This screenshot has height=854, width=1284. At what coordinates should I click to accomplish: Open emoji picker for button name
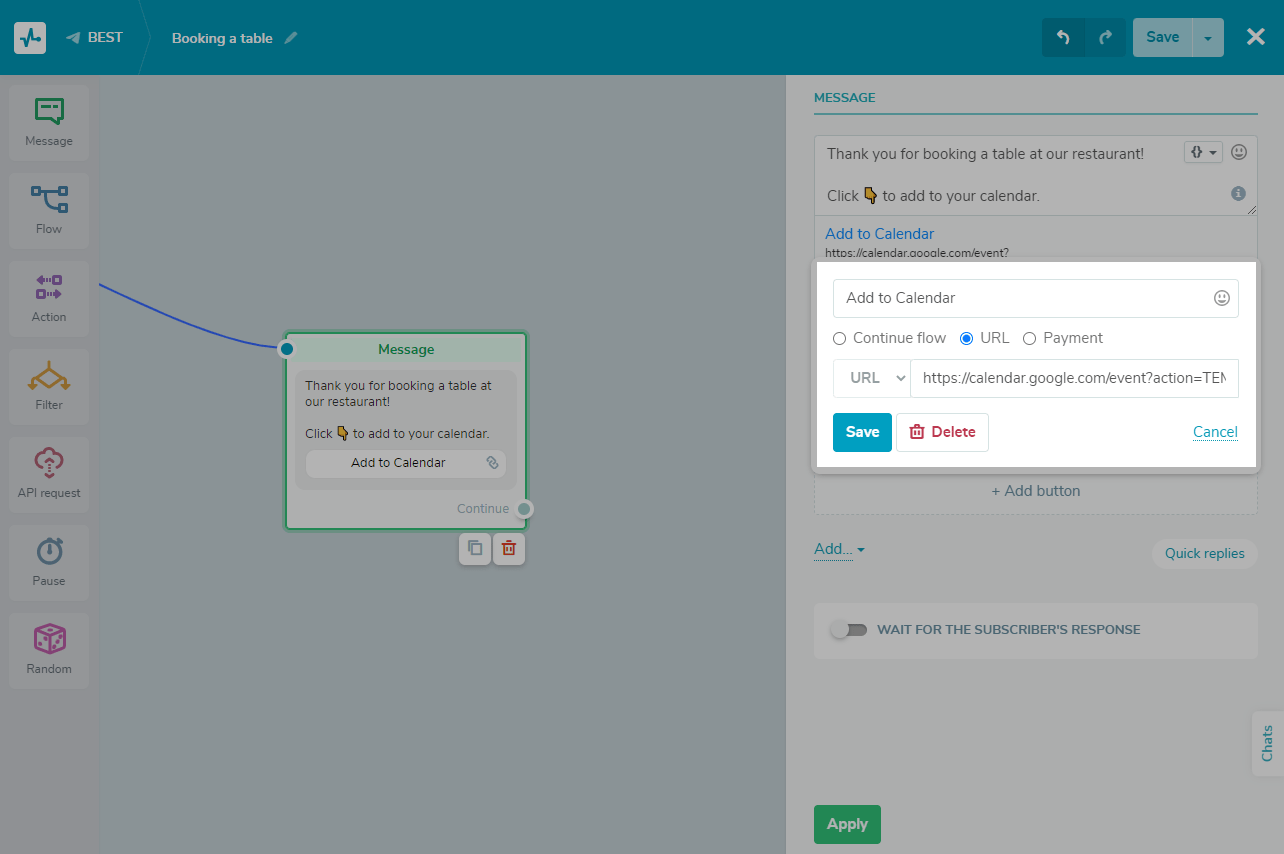[1221, 298]
